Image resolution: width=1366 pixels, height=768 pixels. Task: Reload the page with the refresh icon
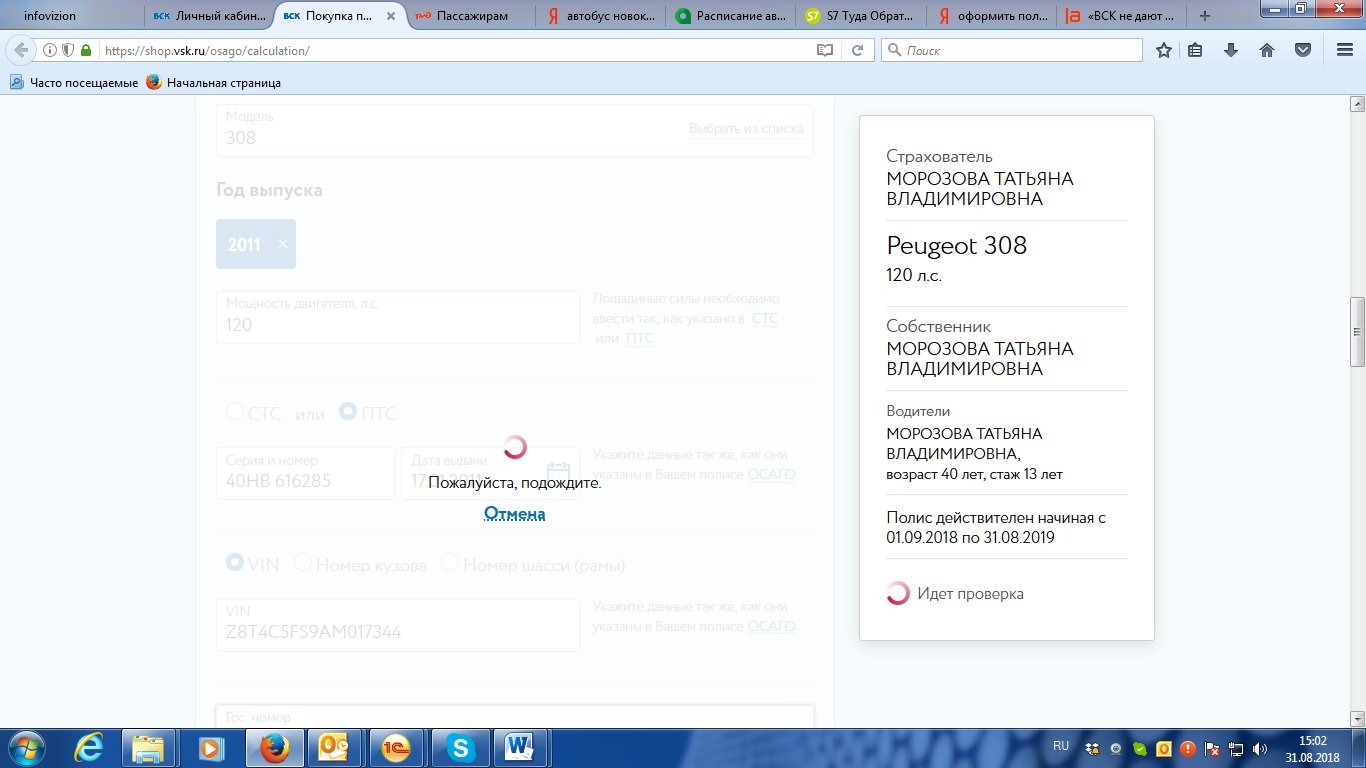tap(857, 50)
